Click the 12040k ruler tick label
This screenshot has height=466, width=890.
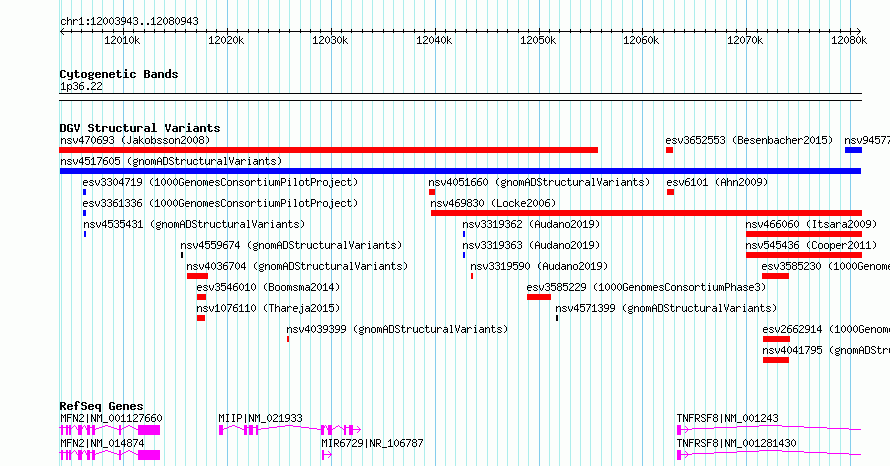click(x=434, y=40)
